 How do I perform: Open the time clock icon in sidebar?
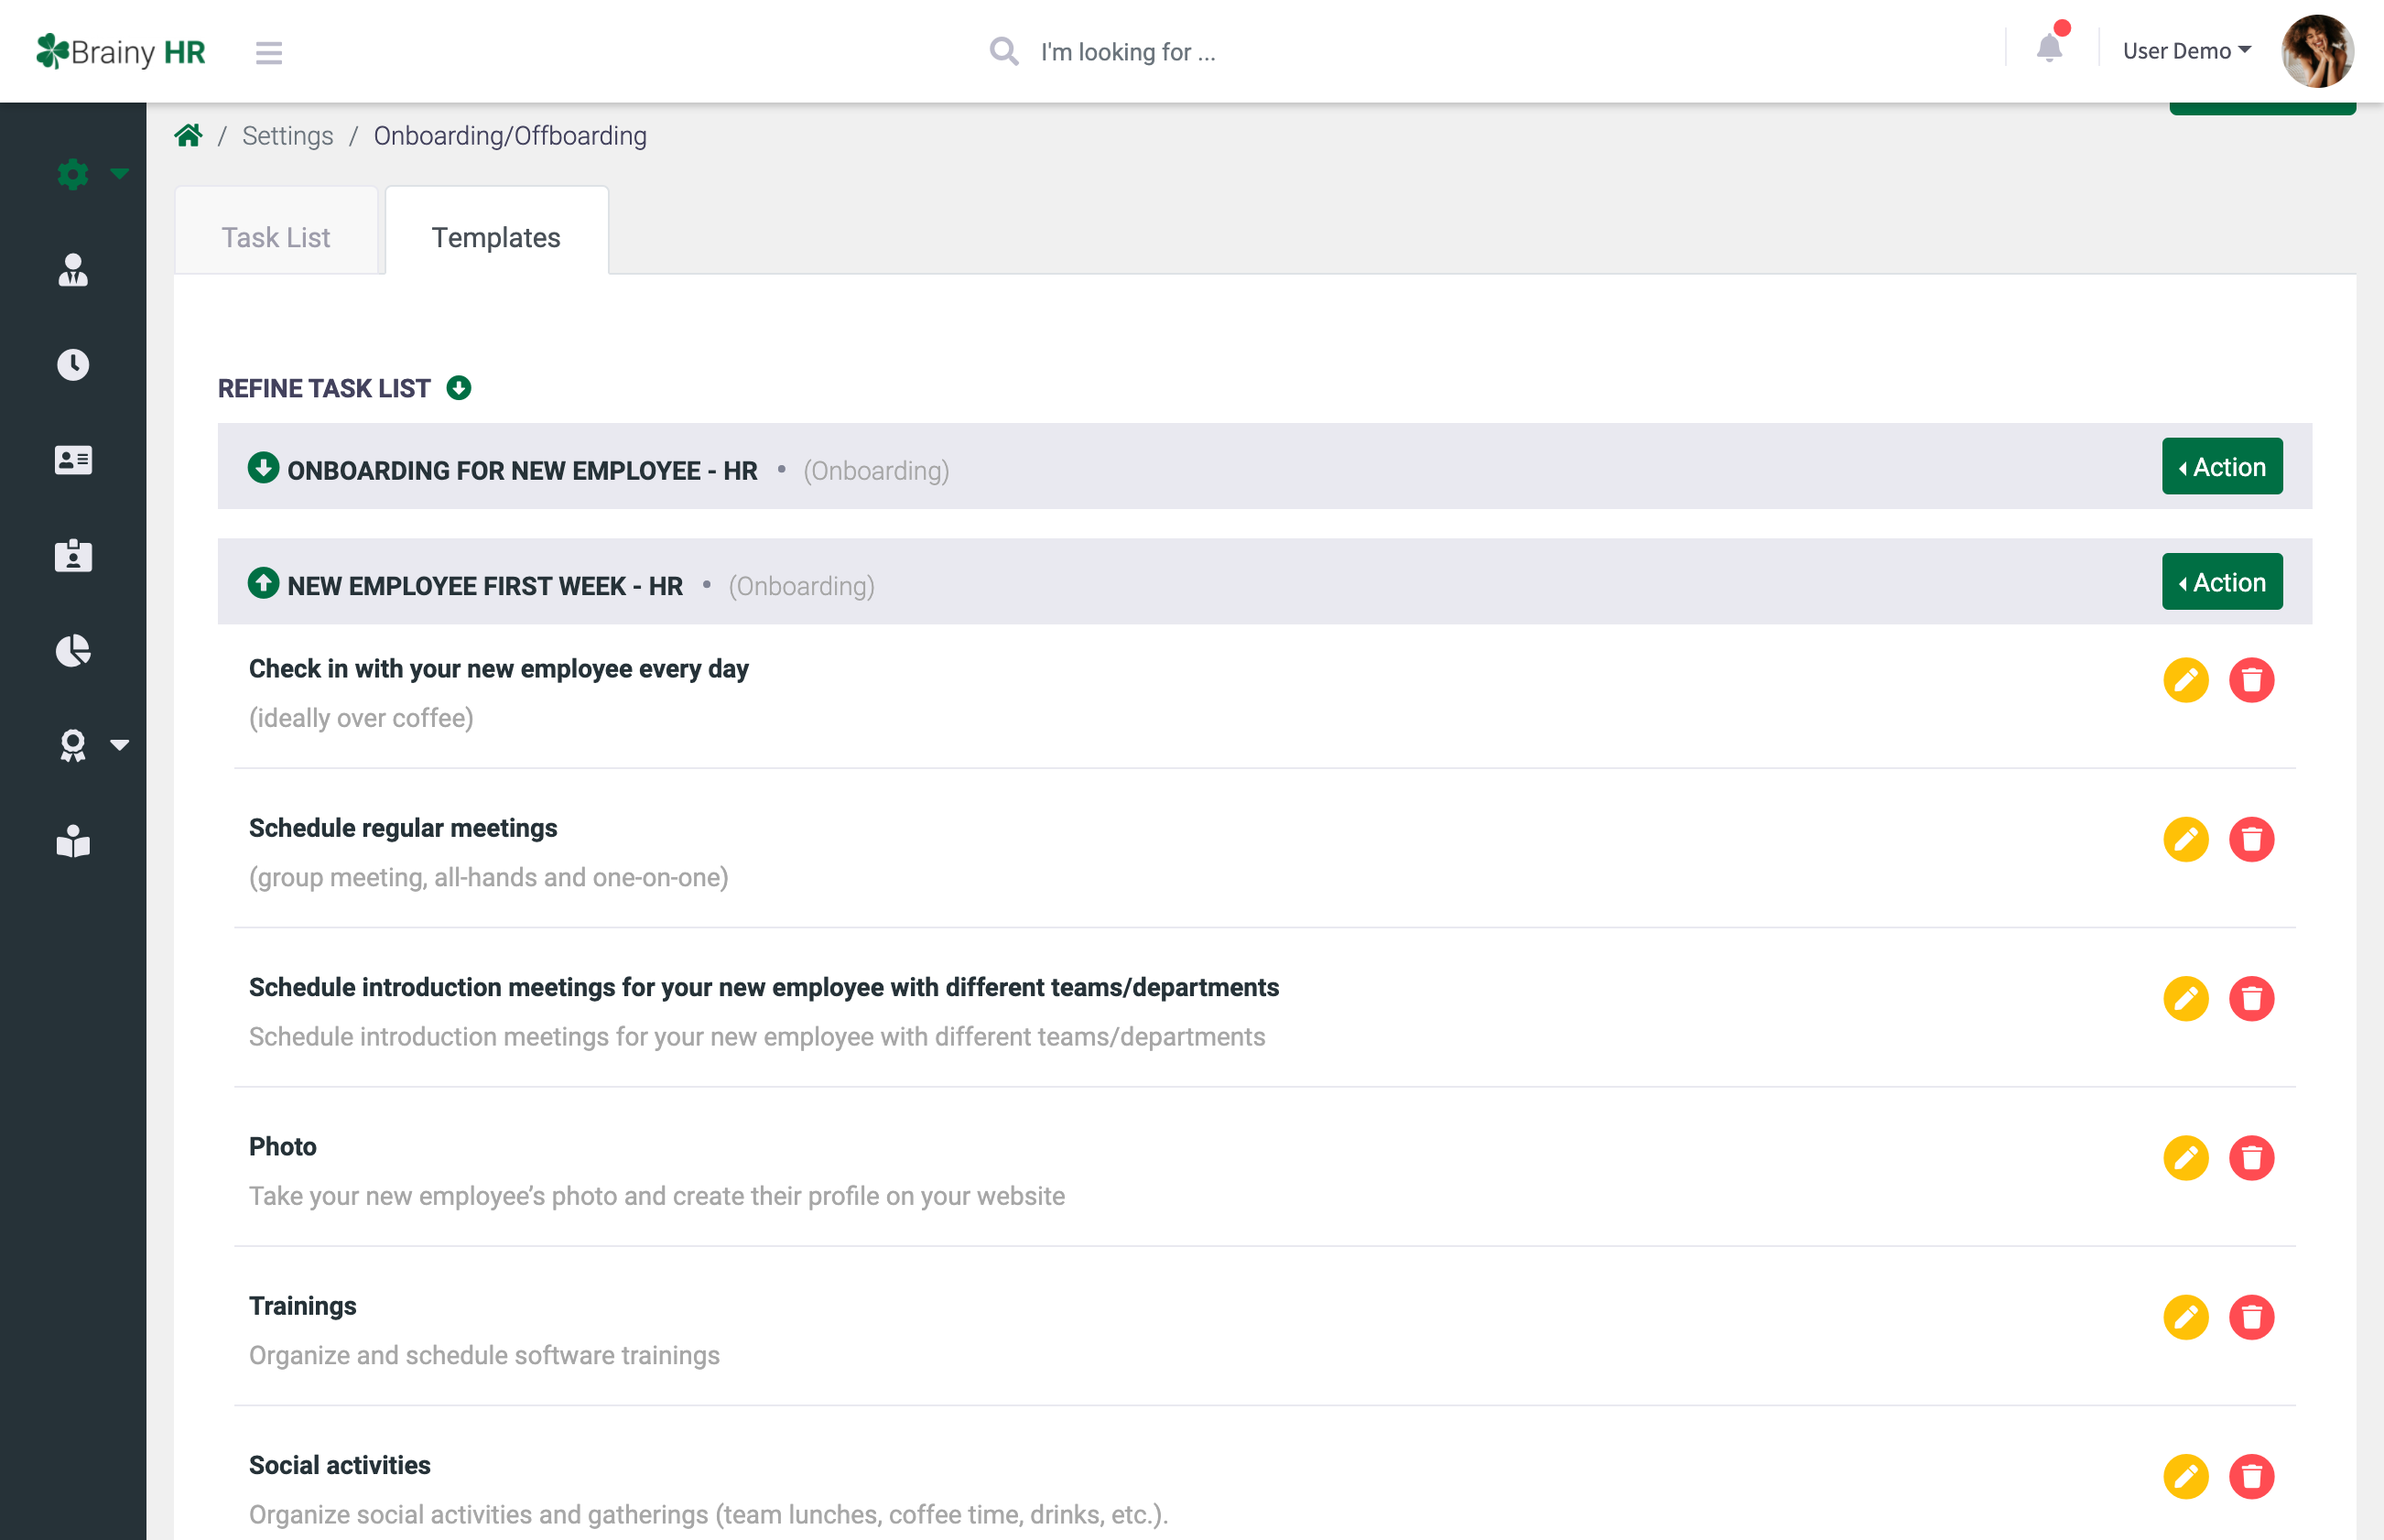coord(73,364)
